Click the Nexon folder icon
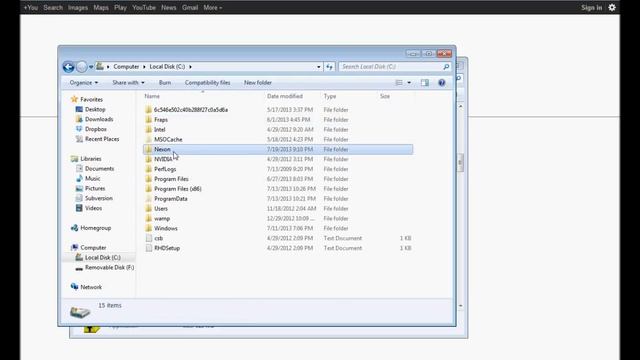Image resolution: width=640 pixels, height=360 pixels. click(x=149, y=149)
